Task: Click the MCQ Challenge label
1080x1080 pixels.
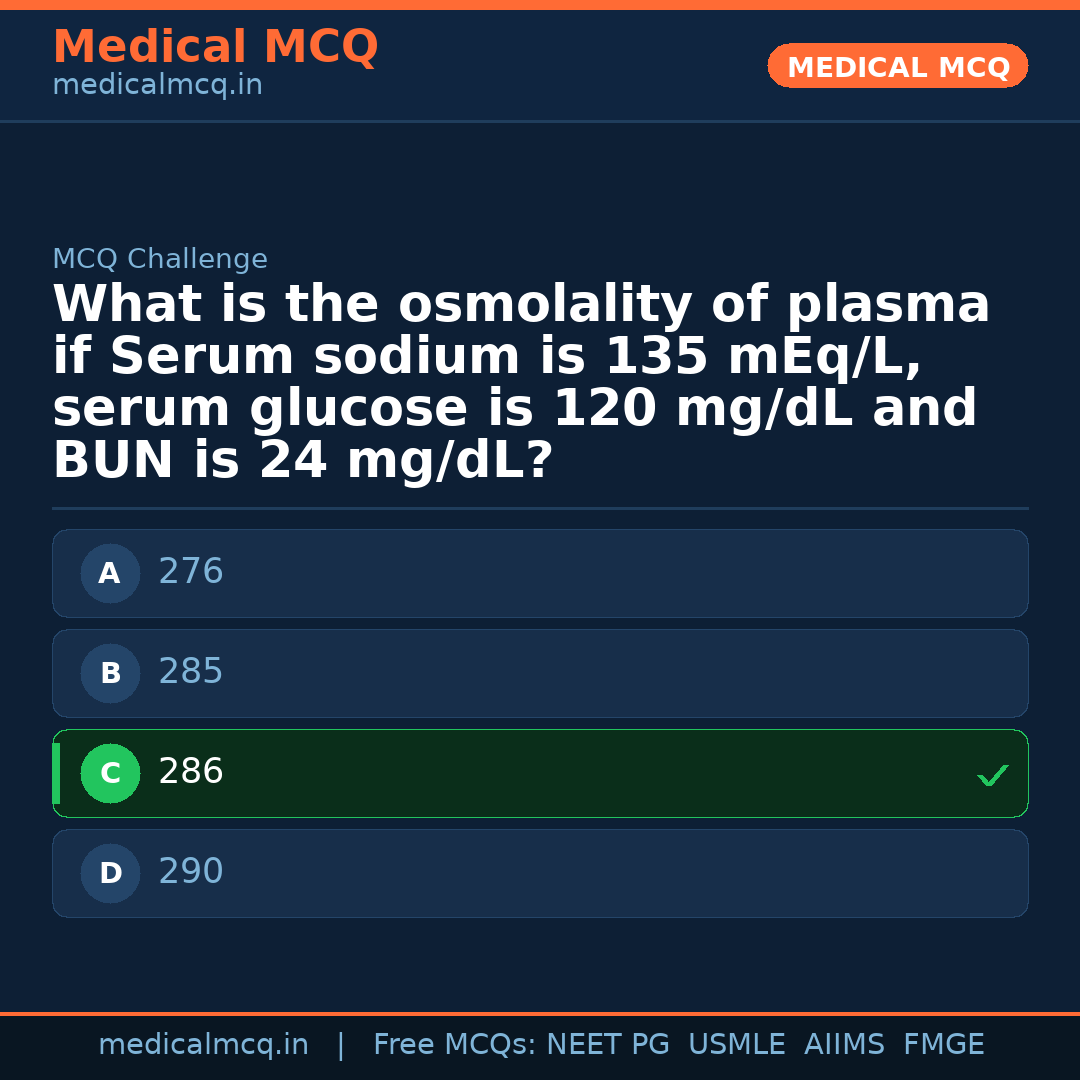Action: (160, 260)
